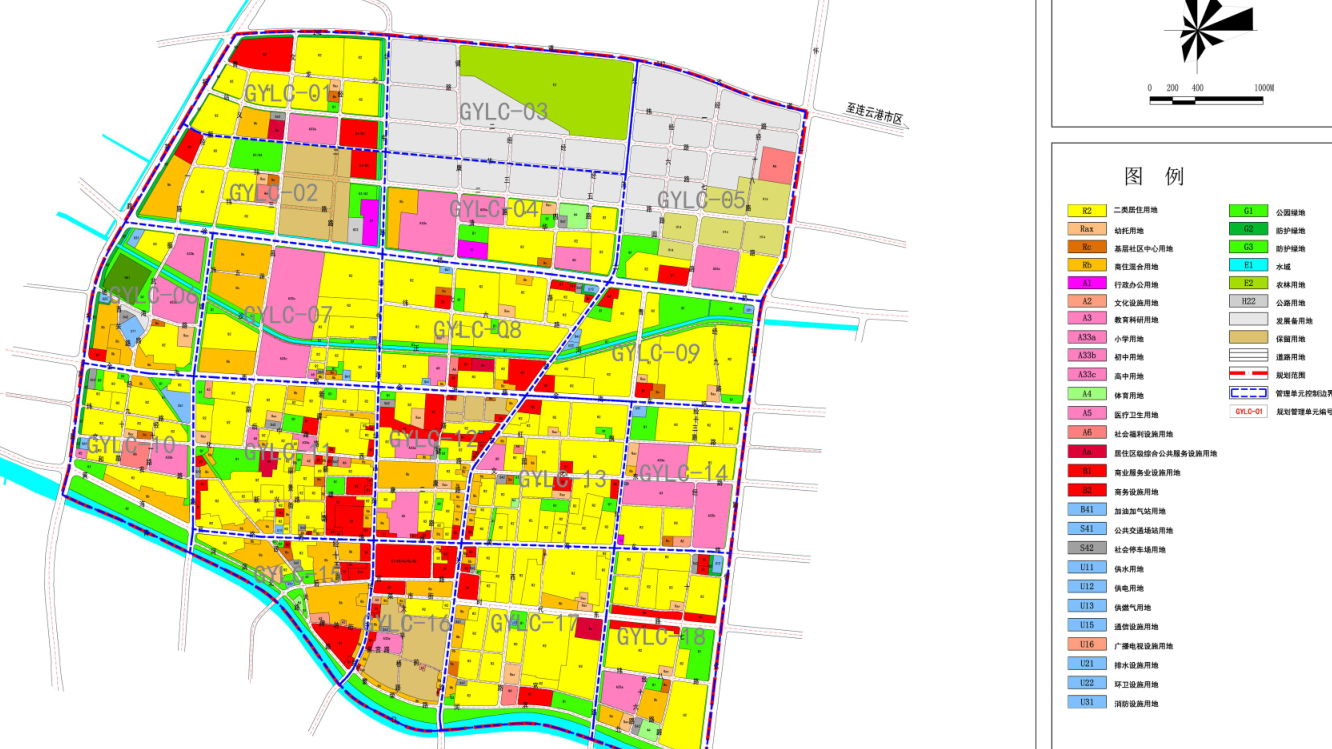The width and height of the screenshot is (1332, 749).
Task: Click the red B1 commercial service swatch
Action: (x=1086, y=471)
